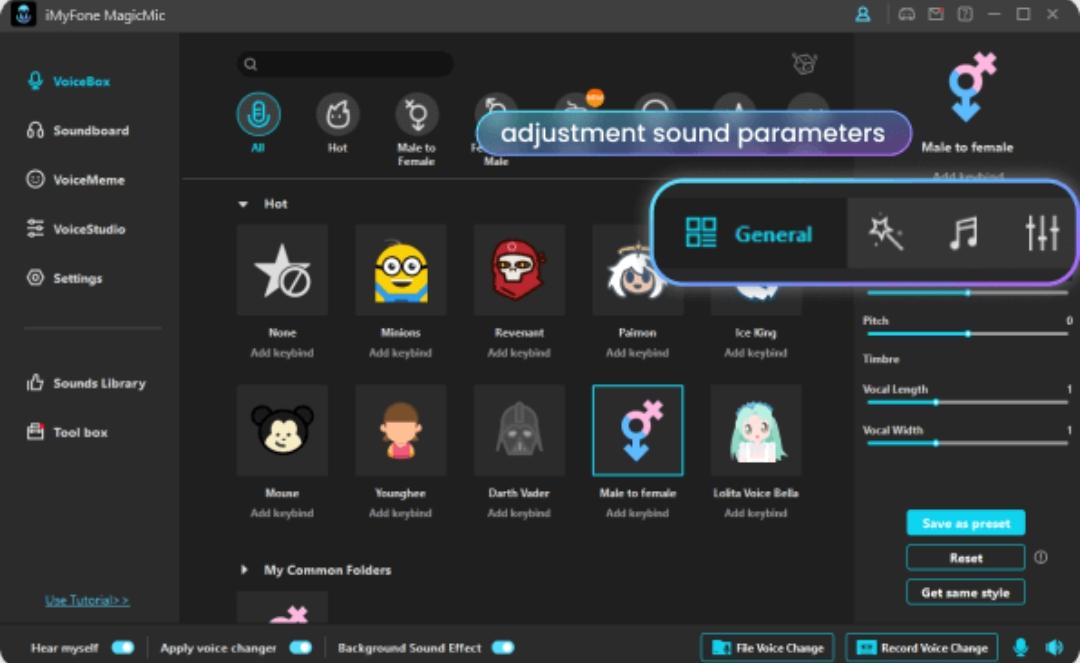Open Sounds Library

[86, 383]
